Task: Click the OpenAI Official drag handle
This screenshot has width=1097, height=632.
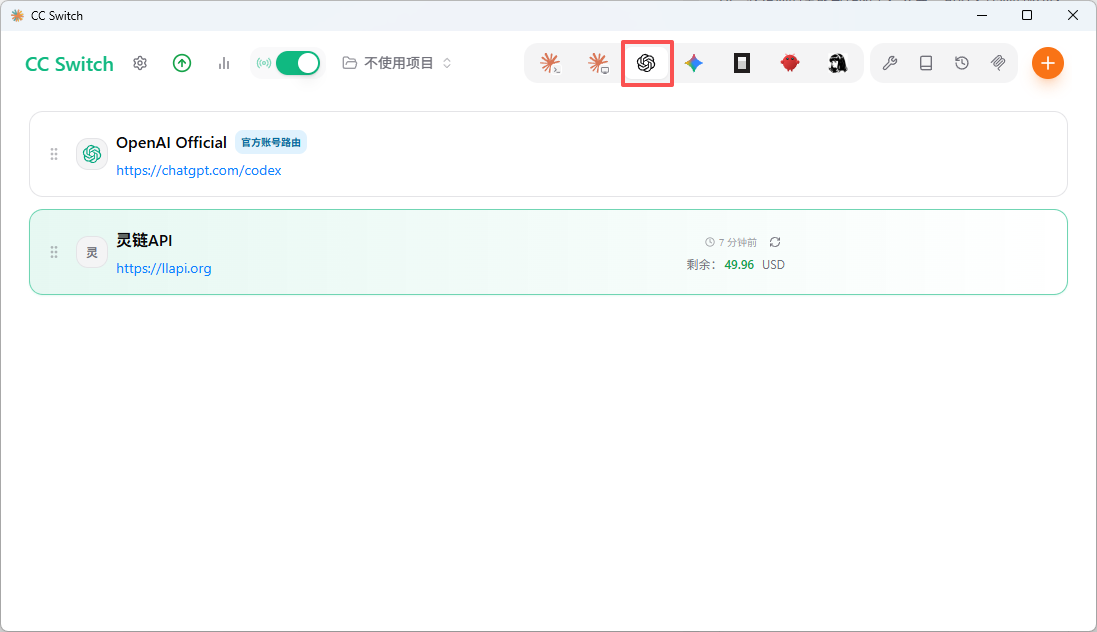Action: (x=54, y=154)
